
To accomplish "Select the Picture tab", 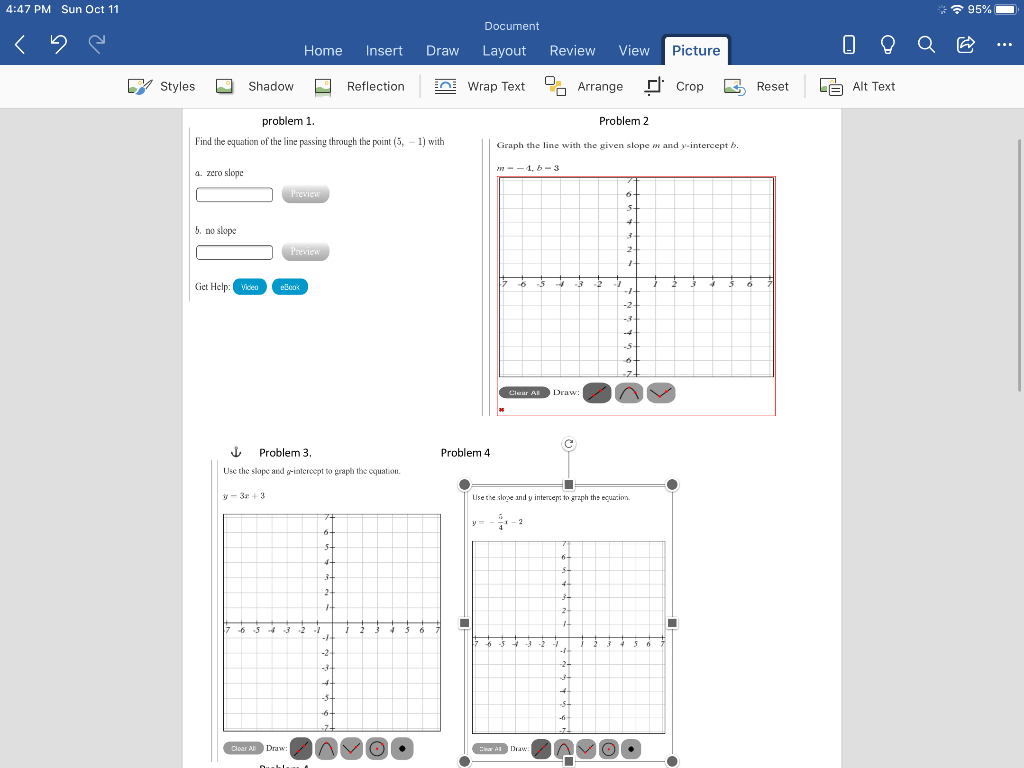I will [x=696, y=50].
